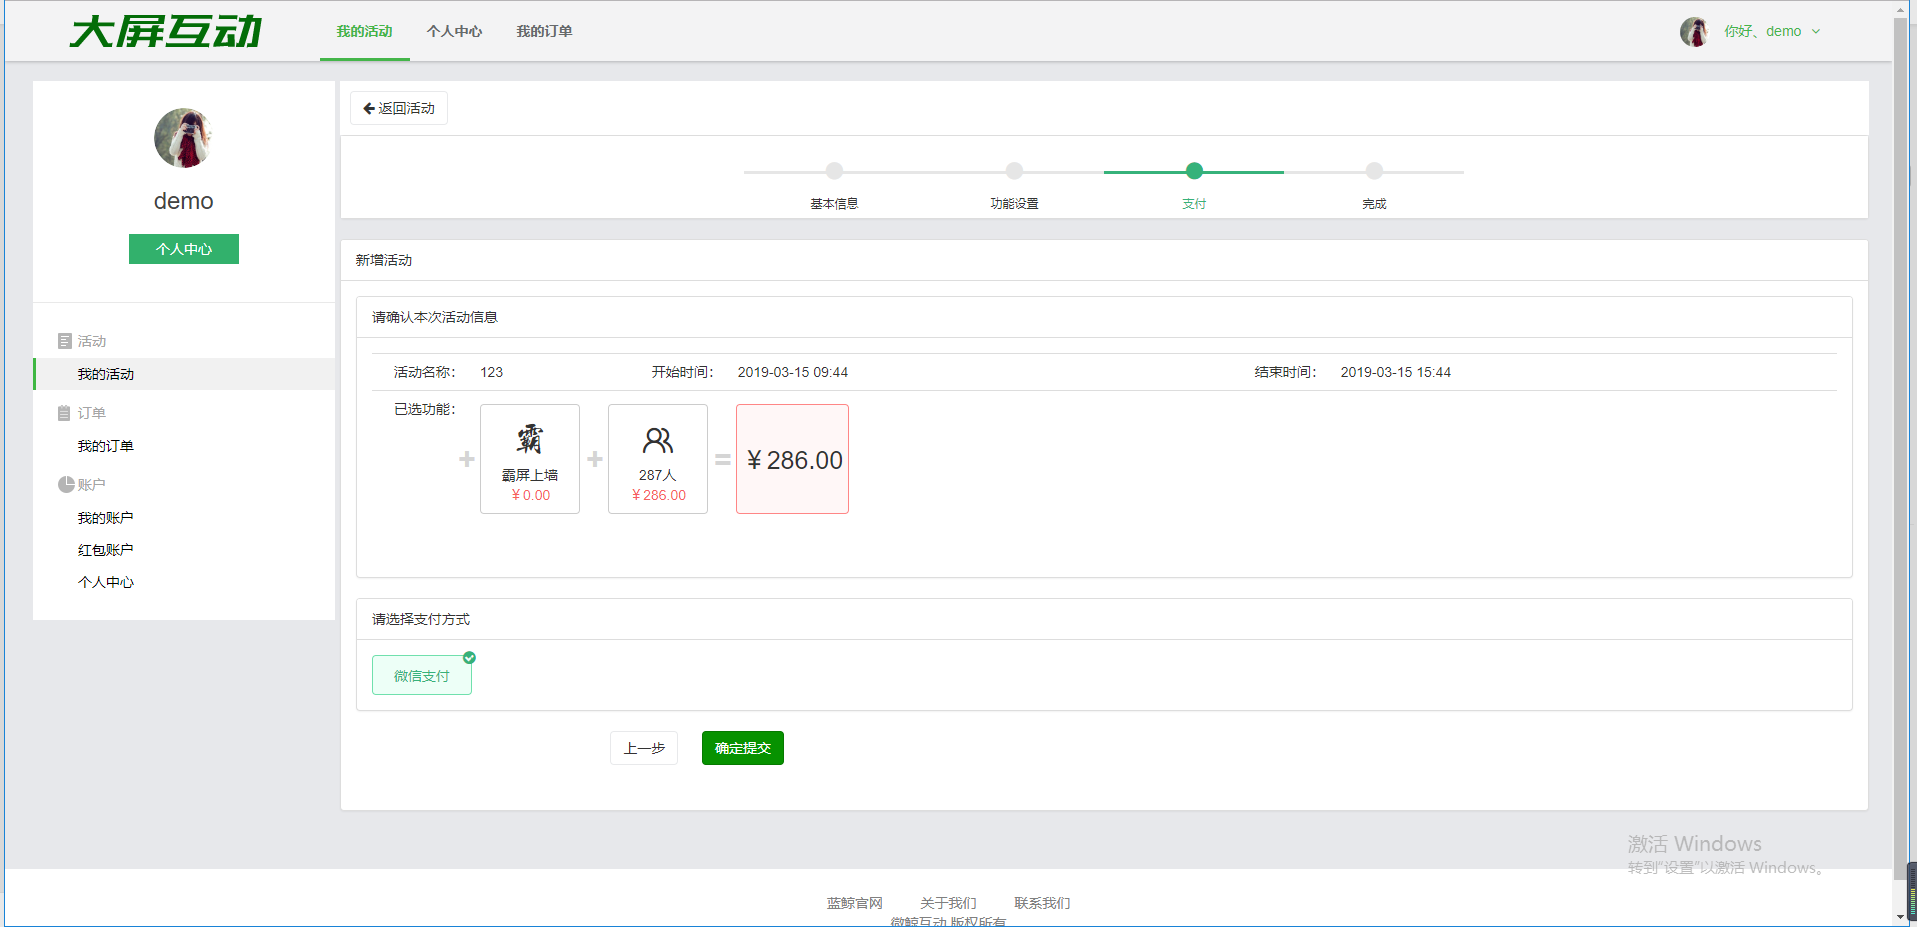Select 微信支付 payment method
Screen dimensions: 1917x927
coord(422,676)
